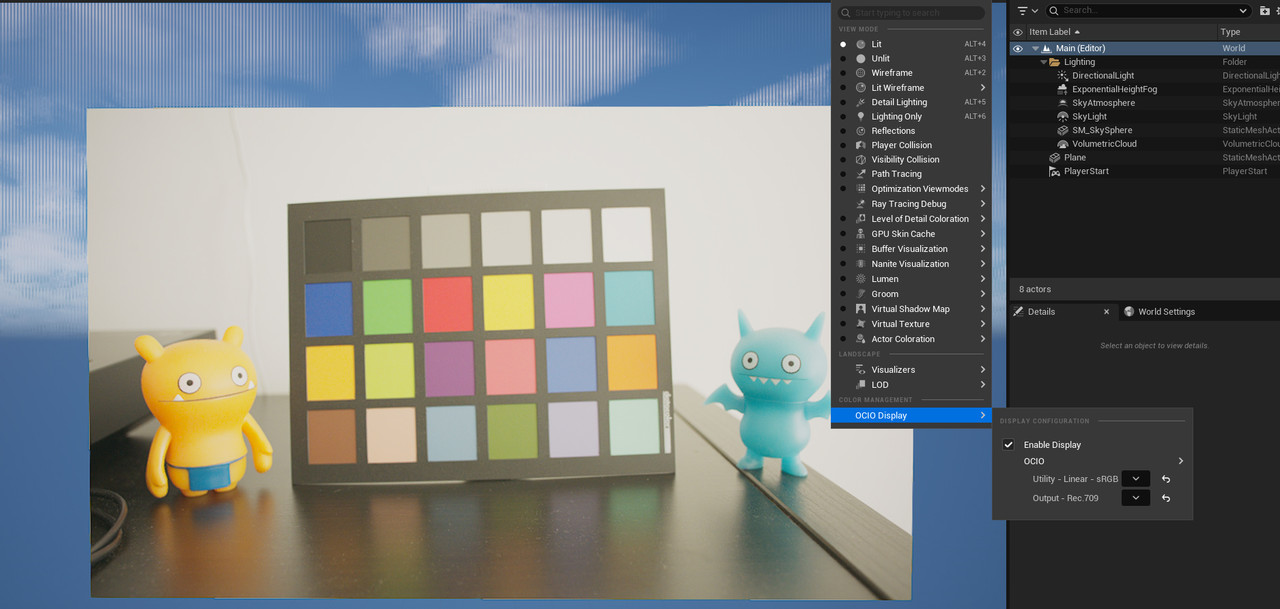Click the '8 actors' status text

[1034, 289]
